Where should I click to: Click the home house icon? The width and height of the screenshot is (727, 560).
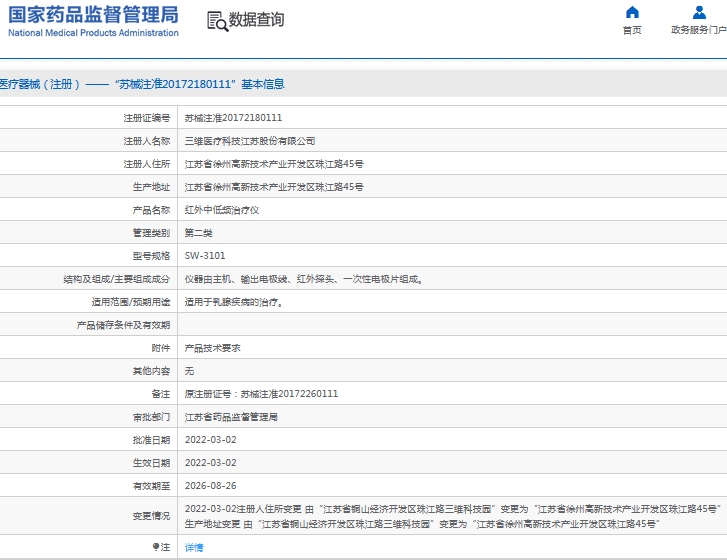click(x=632, y=12)
